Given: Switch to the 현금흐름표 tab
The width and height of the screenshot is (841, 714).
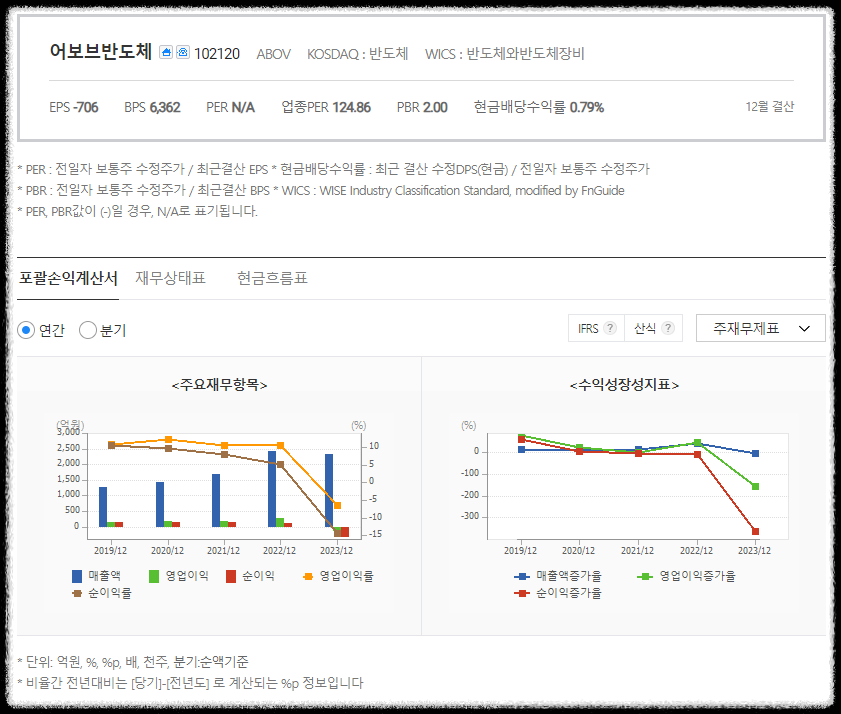Looking at the screenshot, I should click(272, 278).
